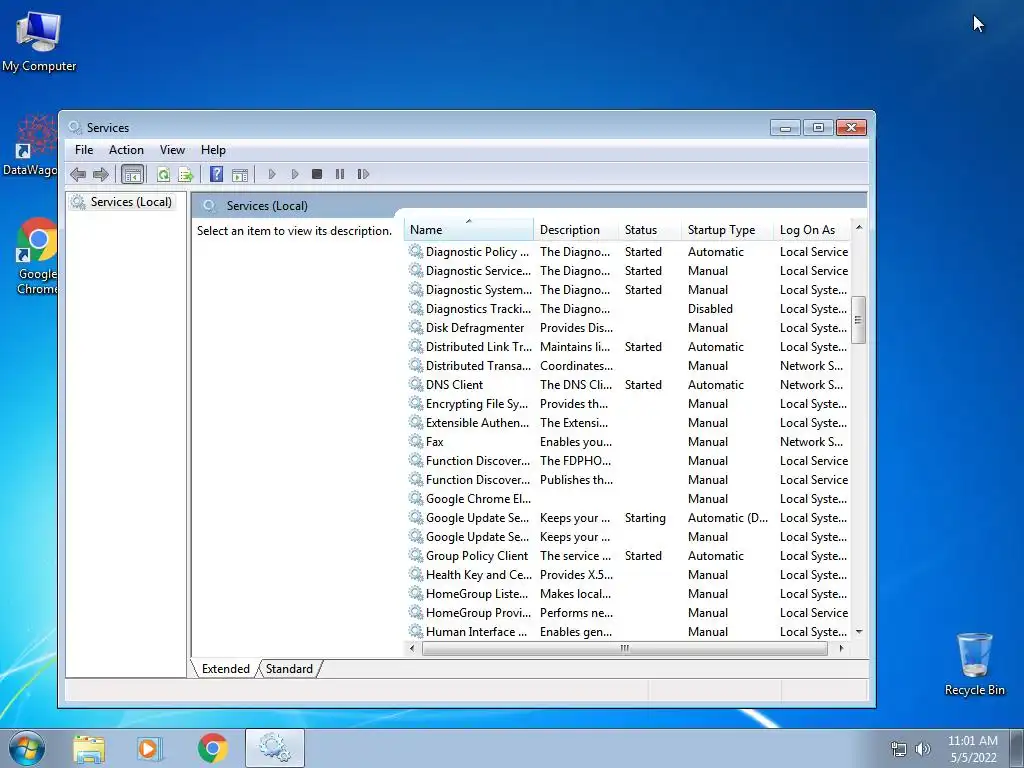Select the Recycle Bin desktop icon

click(x=974, y=664)
